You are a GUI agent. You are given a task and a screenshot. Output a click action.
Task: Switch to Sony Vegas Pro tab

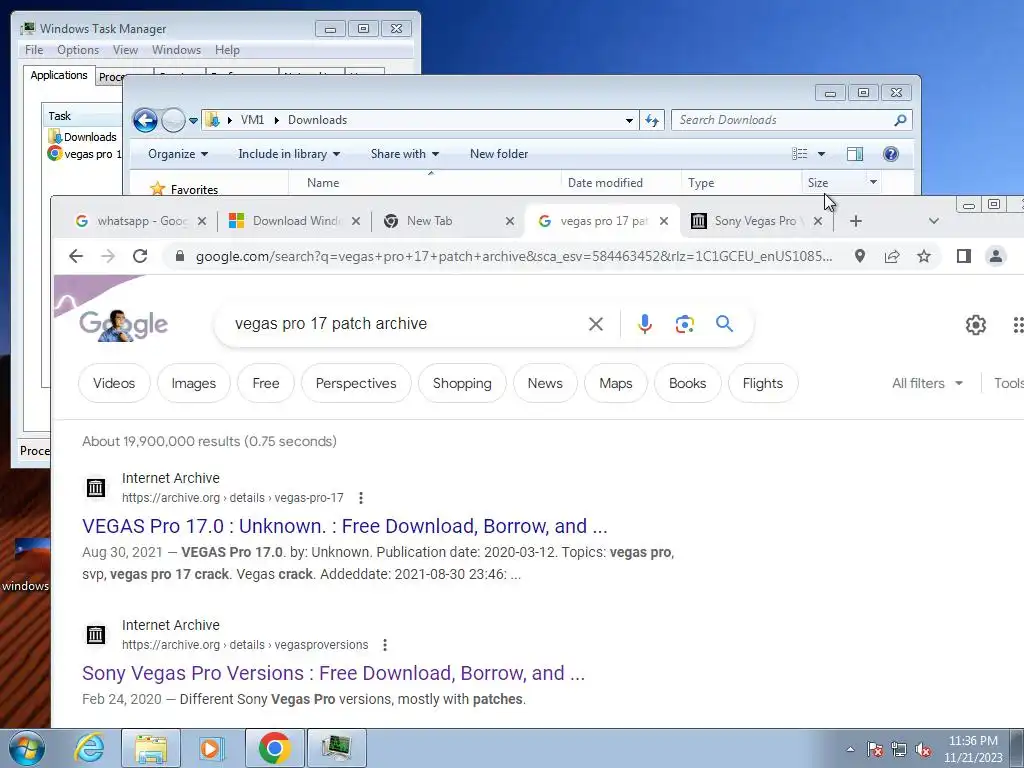pos(756,221)
